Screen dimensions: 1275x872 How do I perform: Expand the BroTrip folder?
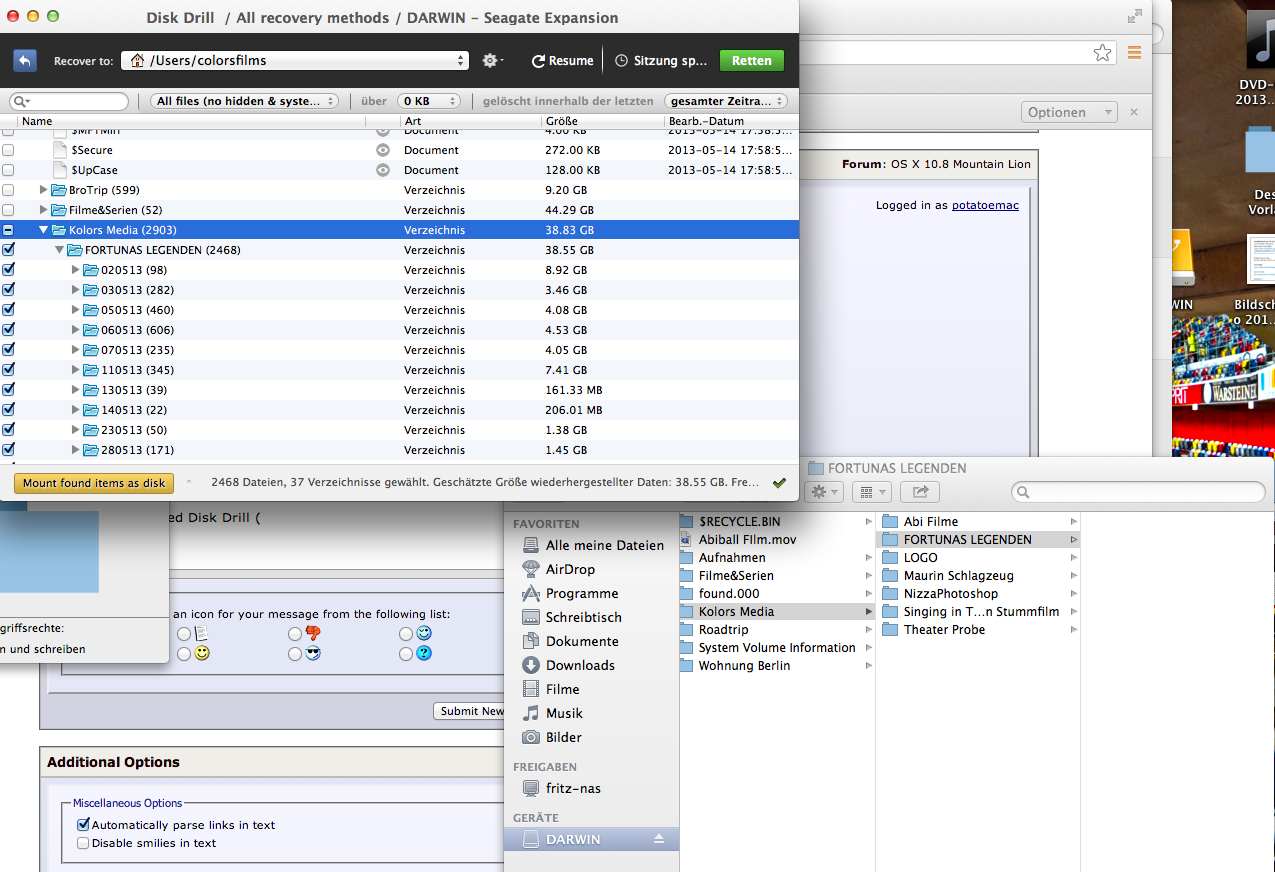pos(43,190)
